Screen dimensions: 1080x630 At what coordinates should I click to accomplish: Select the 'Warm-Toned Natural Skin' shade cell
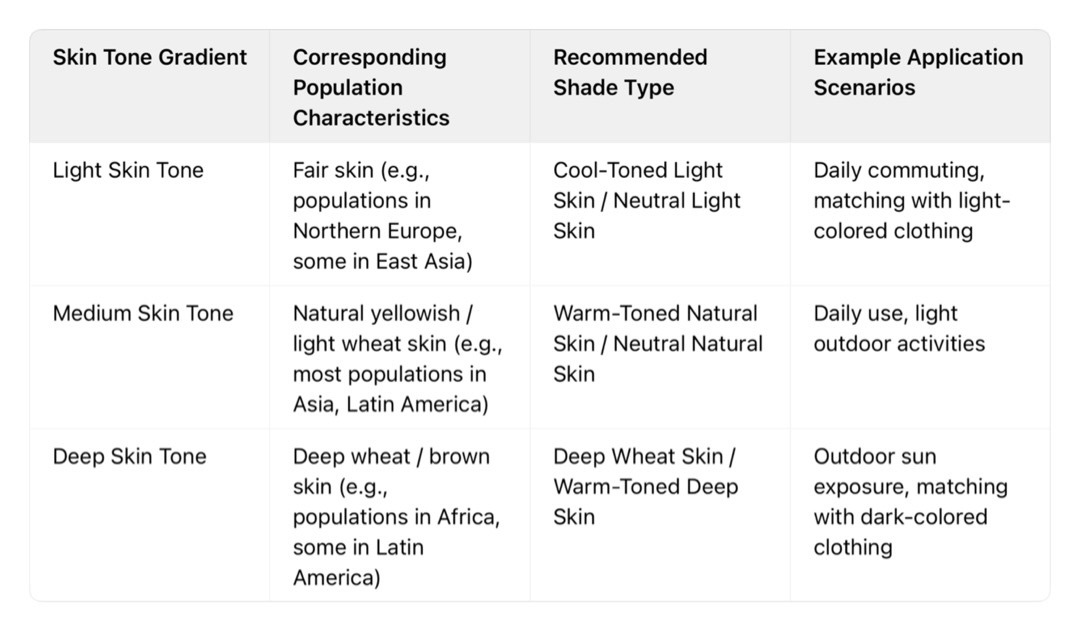click(655, 314)
